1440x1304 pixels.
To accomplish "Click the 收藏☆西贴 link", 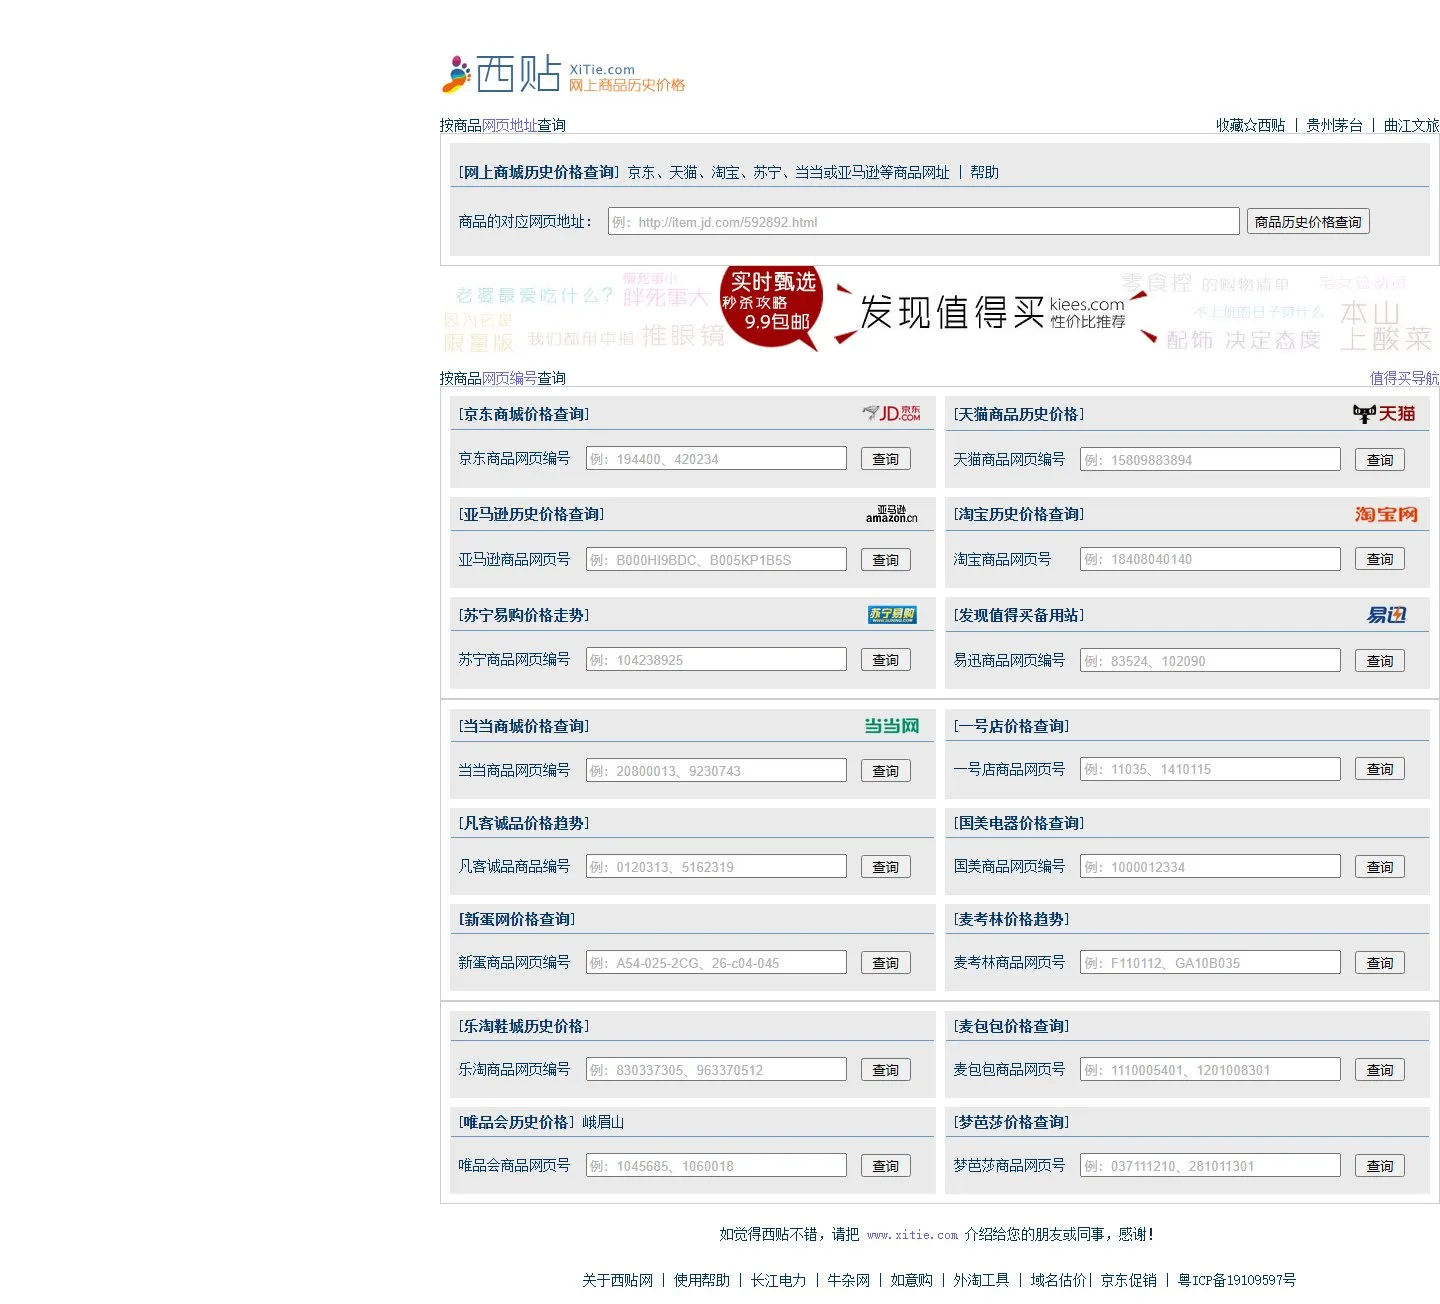I will coord(1251,125).
